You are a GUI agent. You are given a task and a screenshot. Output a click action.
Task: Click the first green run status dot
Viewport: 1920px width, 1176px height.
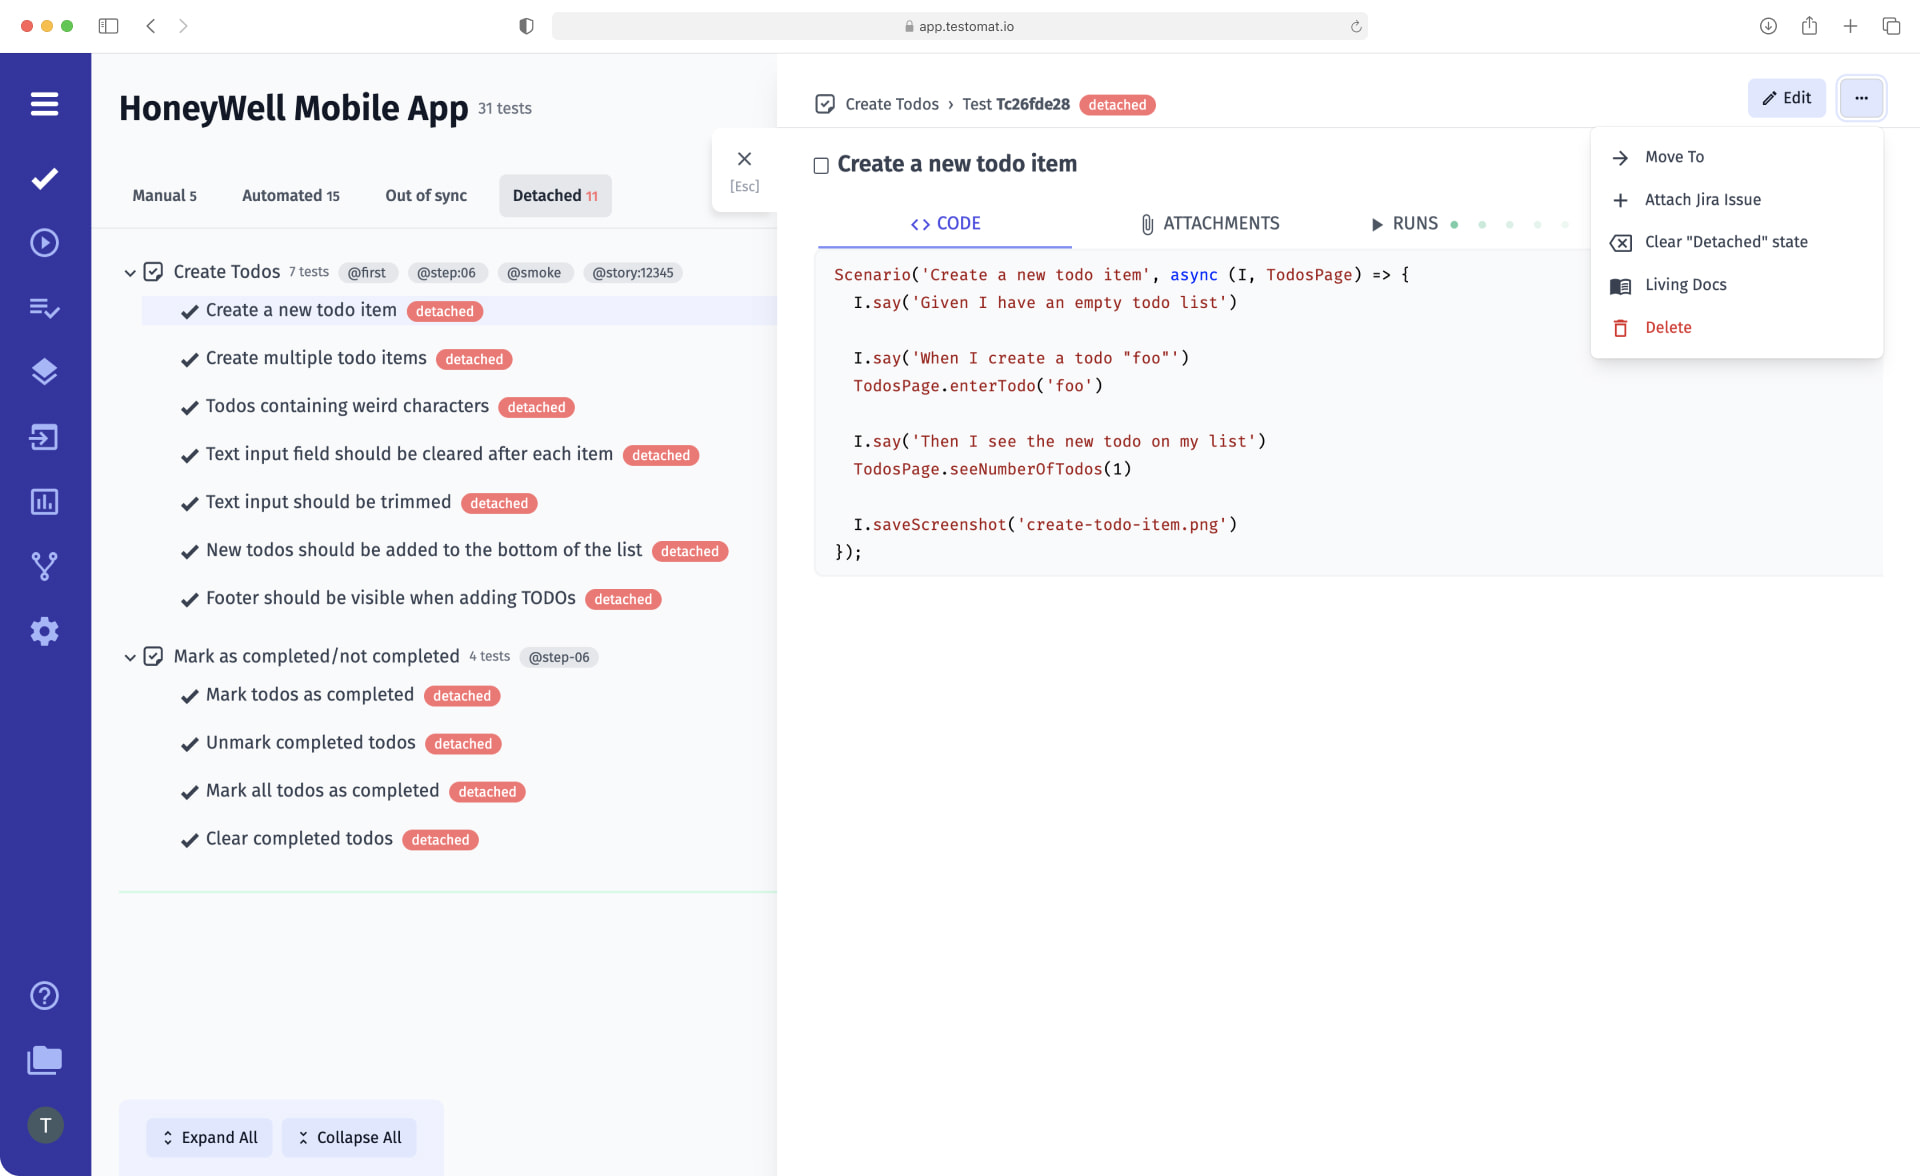pos(1455,225)
